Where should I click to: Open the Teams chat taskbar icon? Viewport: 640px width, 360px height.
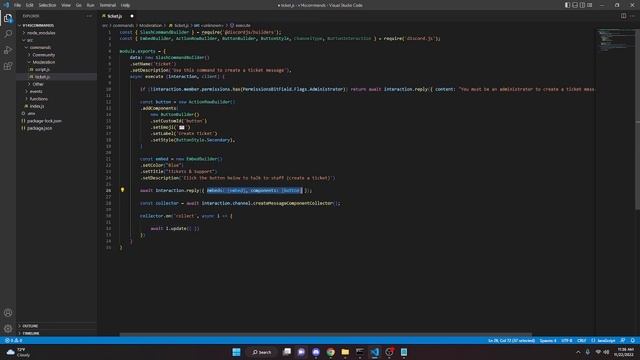[x=301, y=352]
